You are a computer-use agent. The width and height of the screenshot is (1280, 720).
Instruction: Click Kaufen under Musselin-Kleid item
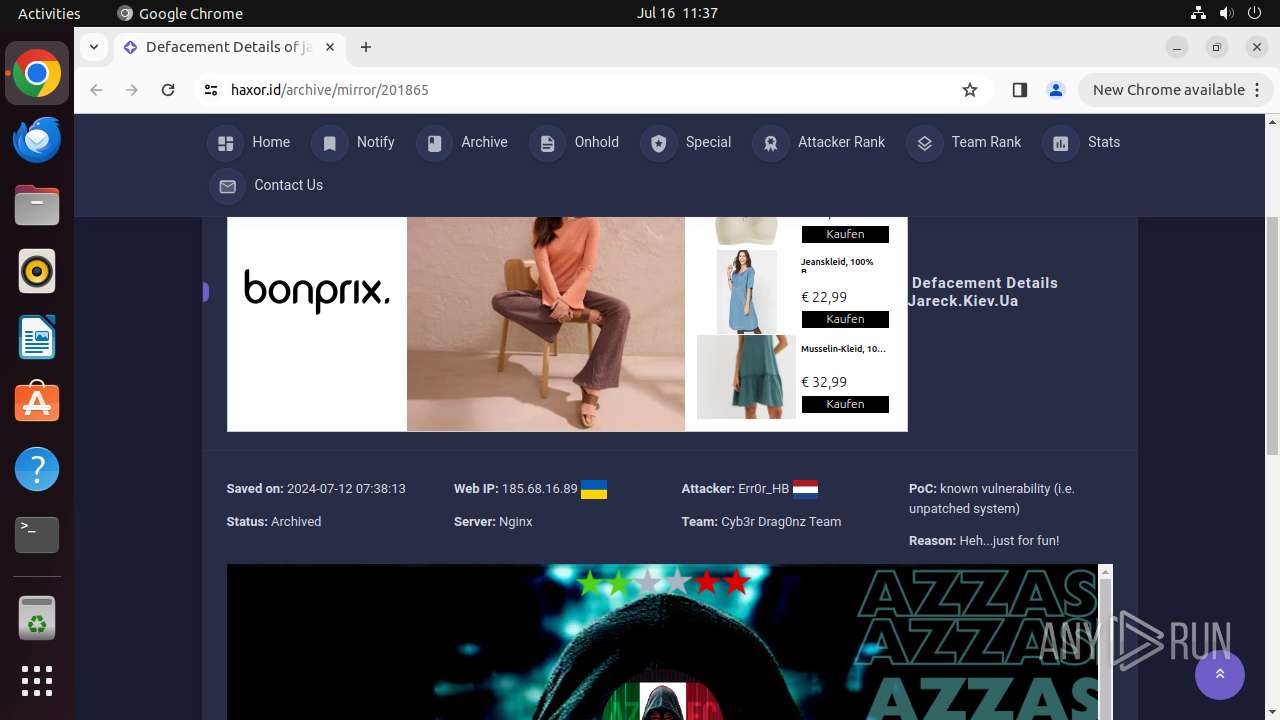[x=845, y=404]
